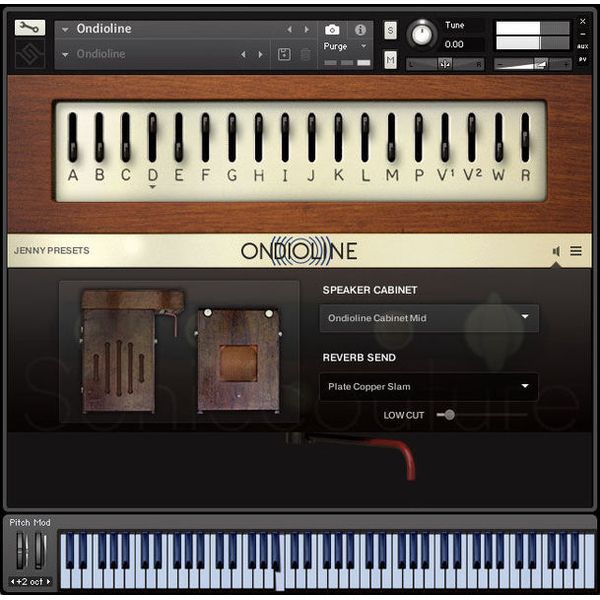Open the hamburger menu icon
This screenshot has height=600, width=600.
coord(576,251)
